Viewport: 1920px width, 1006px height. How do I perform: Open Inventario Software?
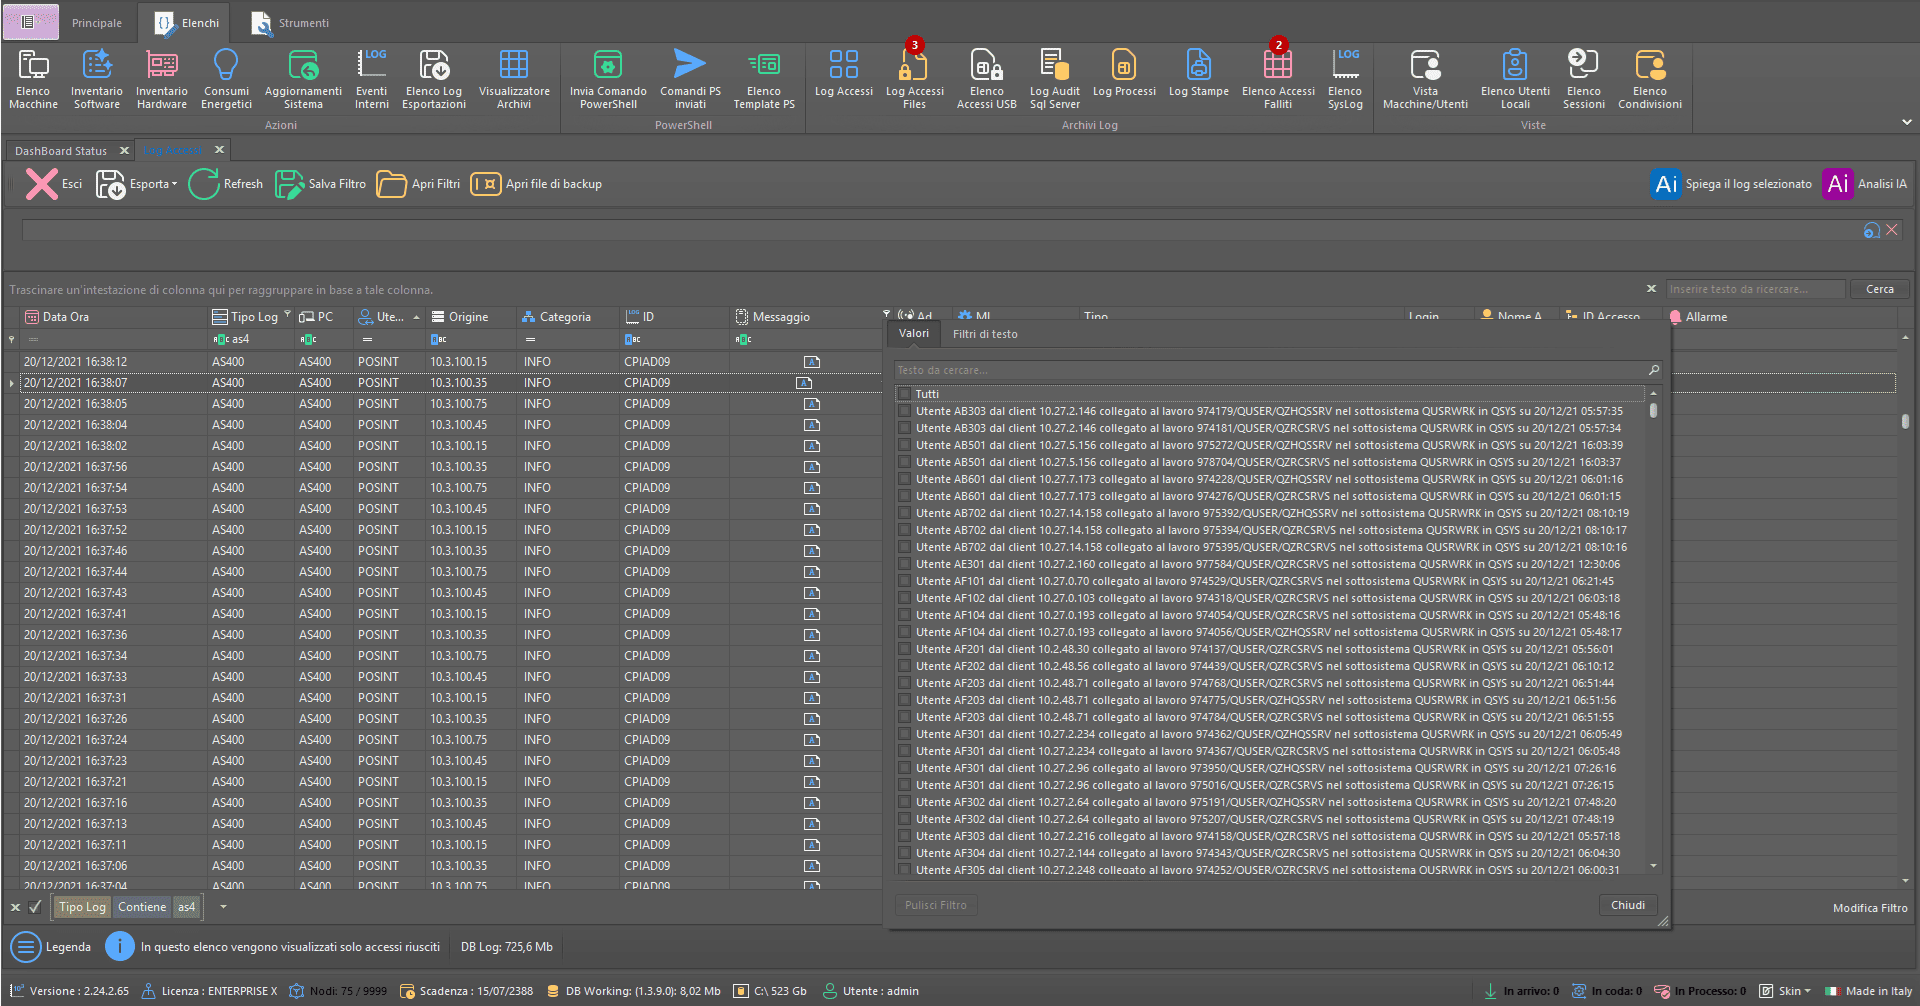pos(97,79)
